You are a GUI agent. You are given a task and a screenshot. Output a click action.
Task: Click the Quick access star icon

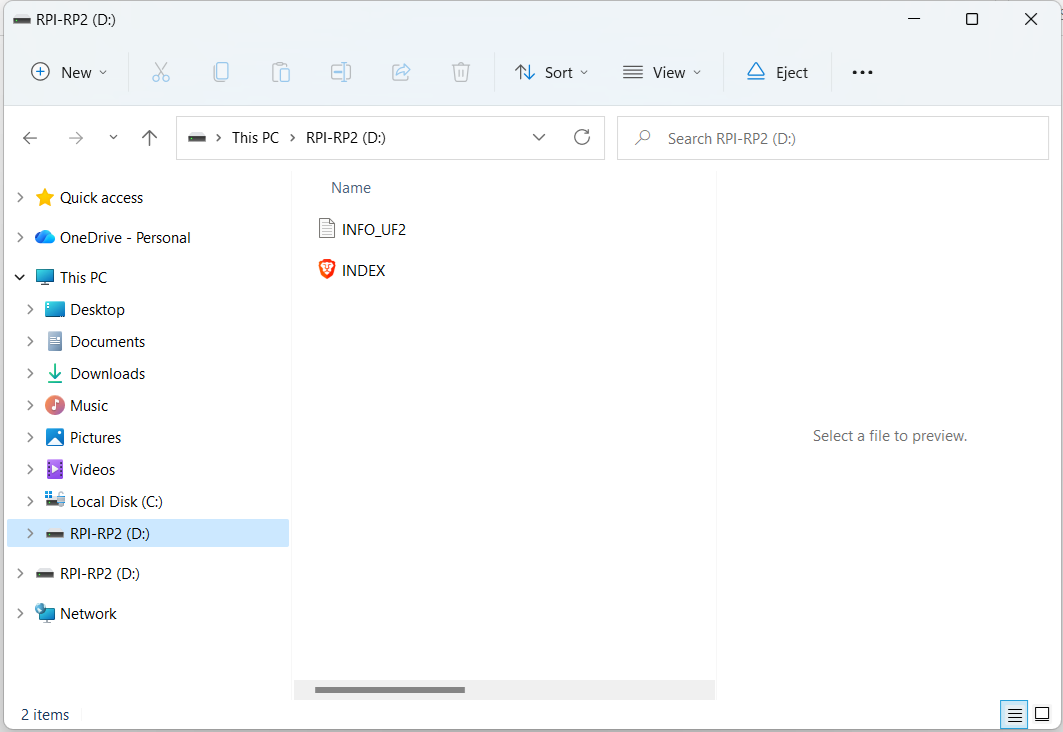point(45,197)
